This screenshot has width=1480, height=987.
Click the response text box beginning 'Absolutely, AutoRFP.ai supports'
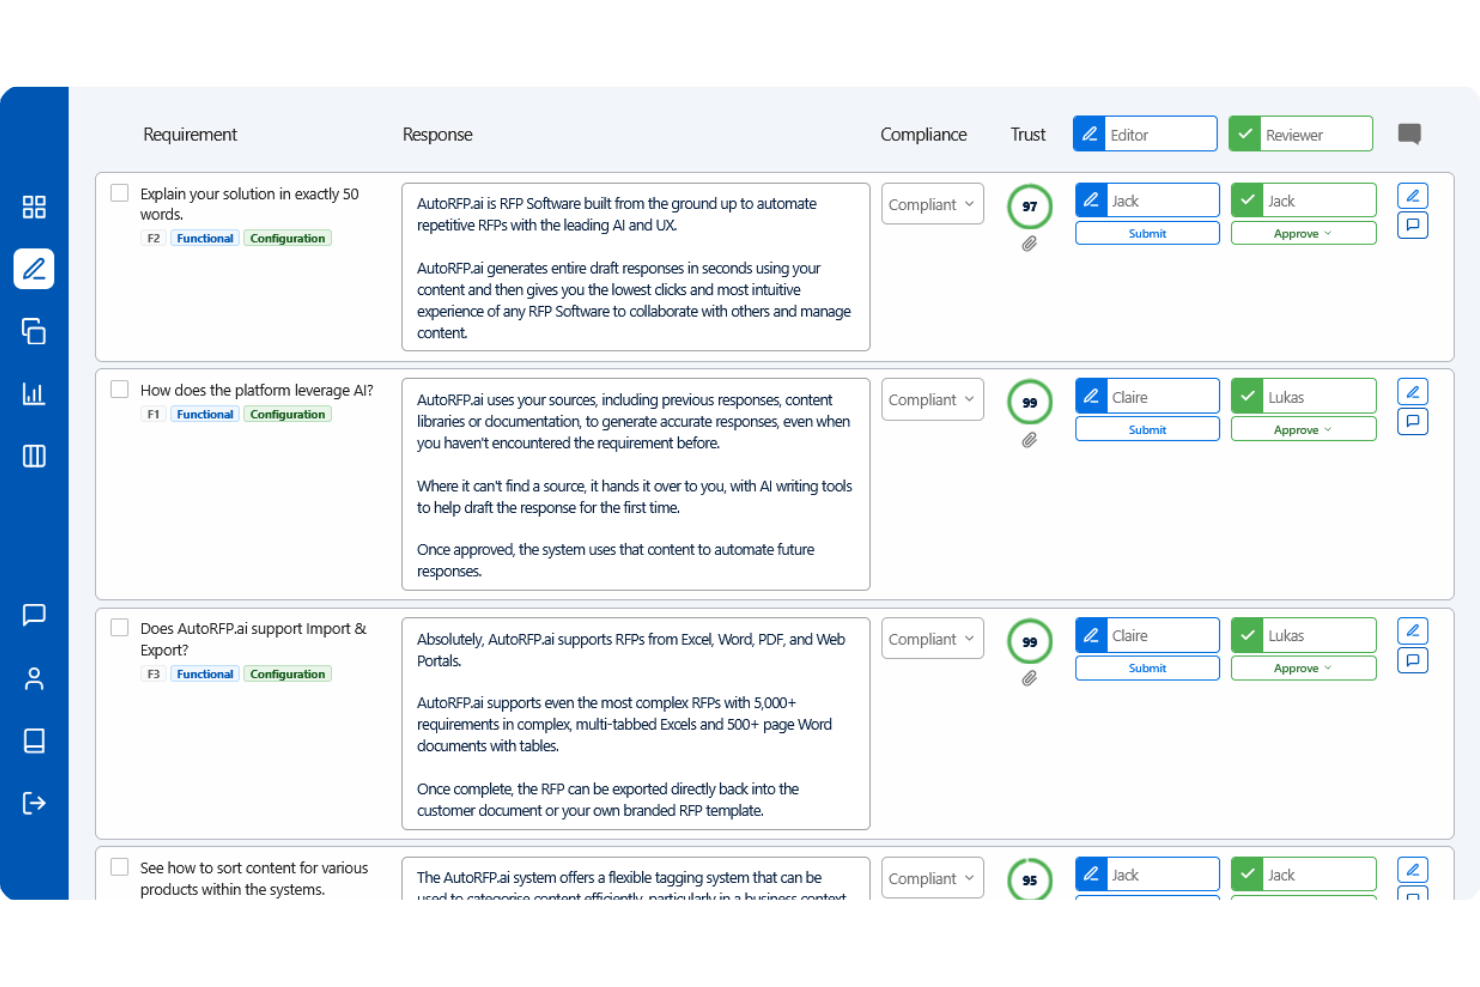pyautogui.click(x=636, y=724)
